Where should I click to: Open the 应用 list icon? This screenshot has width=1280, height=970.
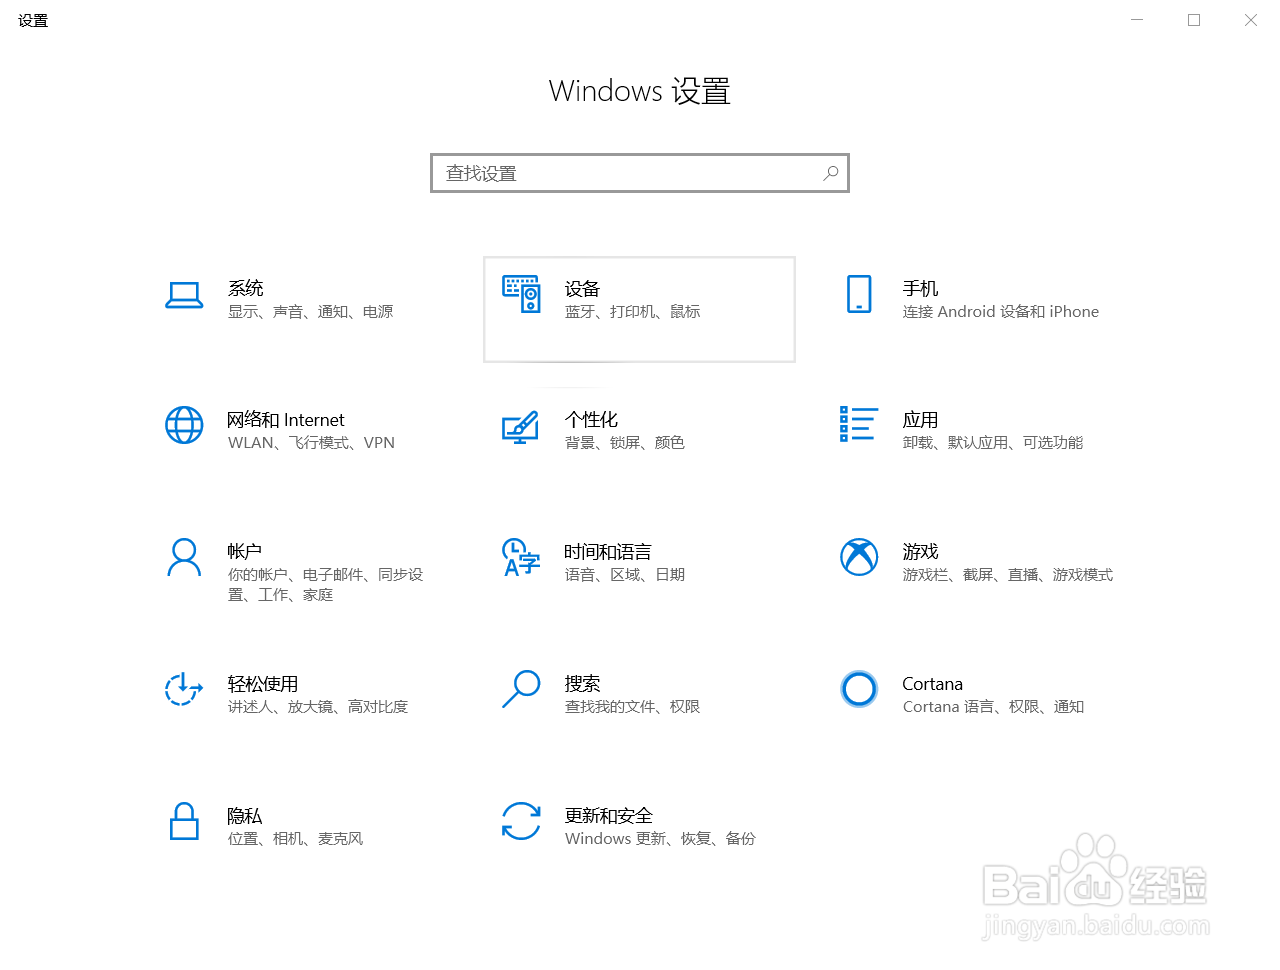[x=859, y=424]
